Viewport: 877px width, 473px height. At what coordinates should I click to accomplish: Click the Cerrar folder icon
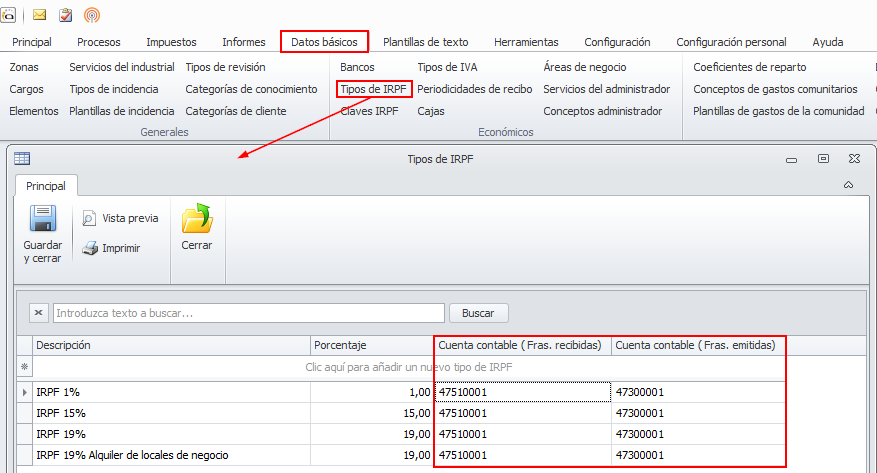197,219
